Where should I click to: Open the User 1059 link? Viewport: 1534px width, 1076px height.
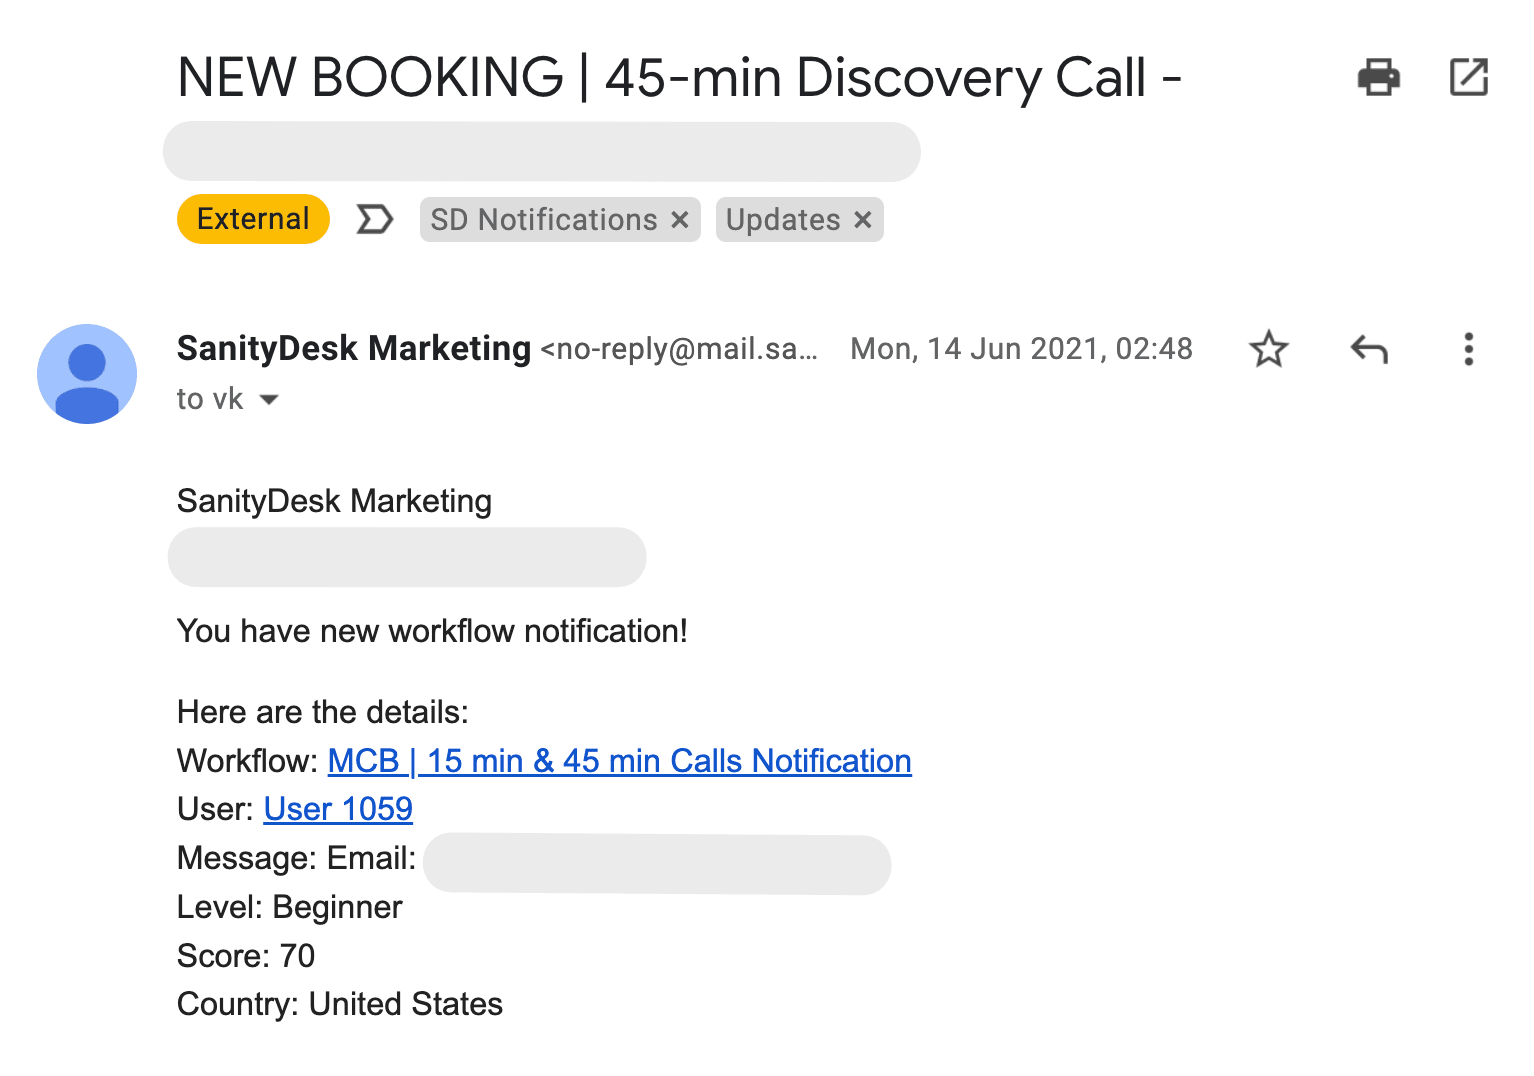338,809
